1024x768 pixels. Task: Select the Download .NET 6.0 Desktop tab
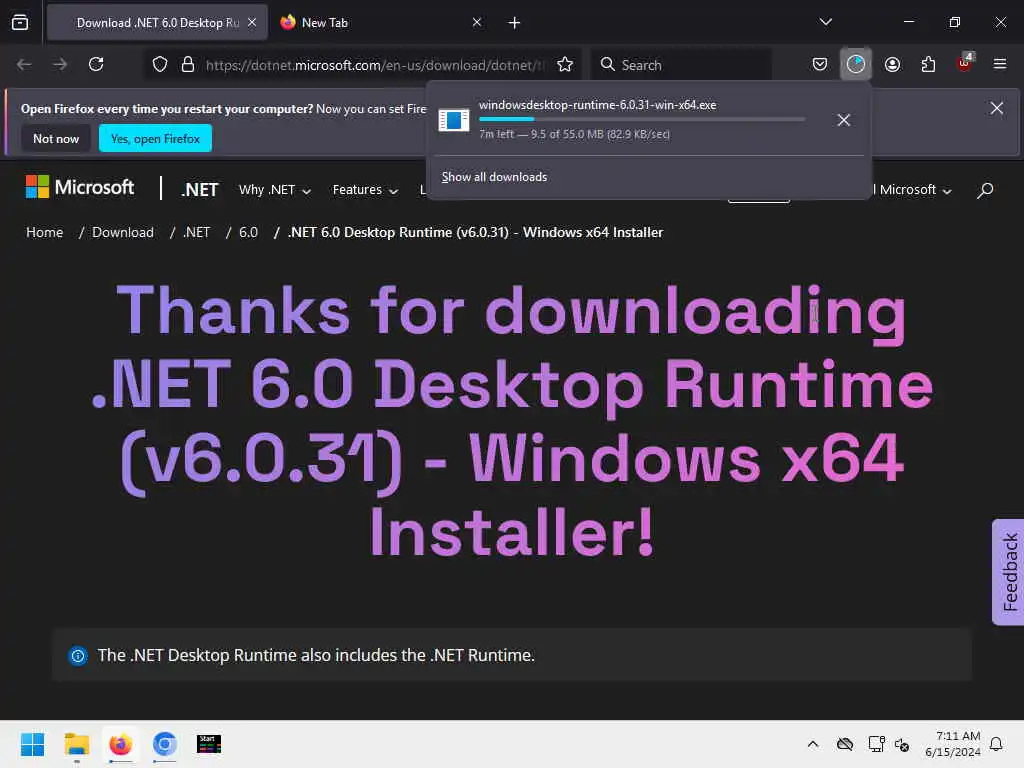point(157,22)
